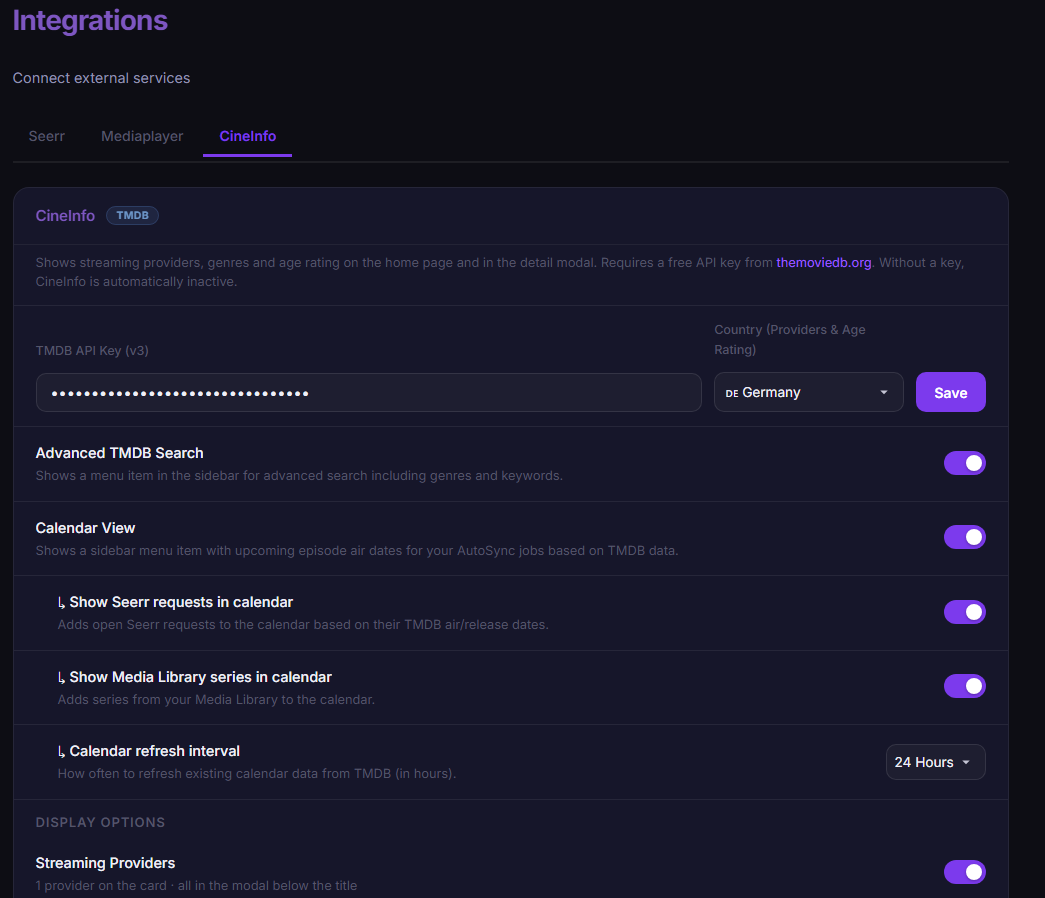The height and width of the screenshot is (898, 1045).
Task: Click the TMDB API Key input field
Action: 369,393
